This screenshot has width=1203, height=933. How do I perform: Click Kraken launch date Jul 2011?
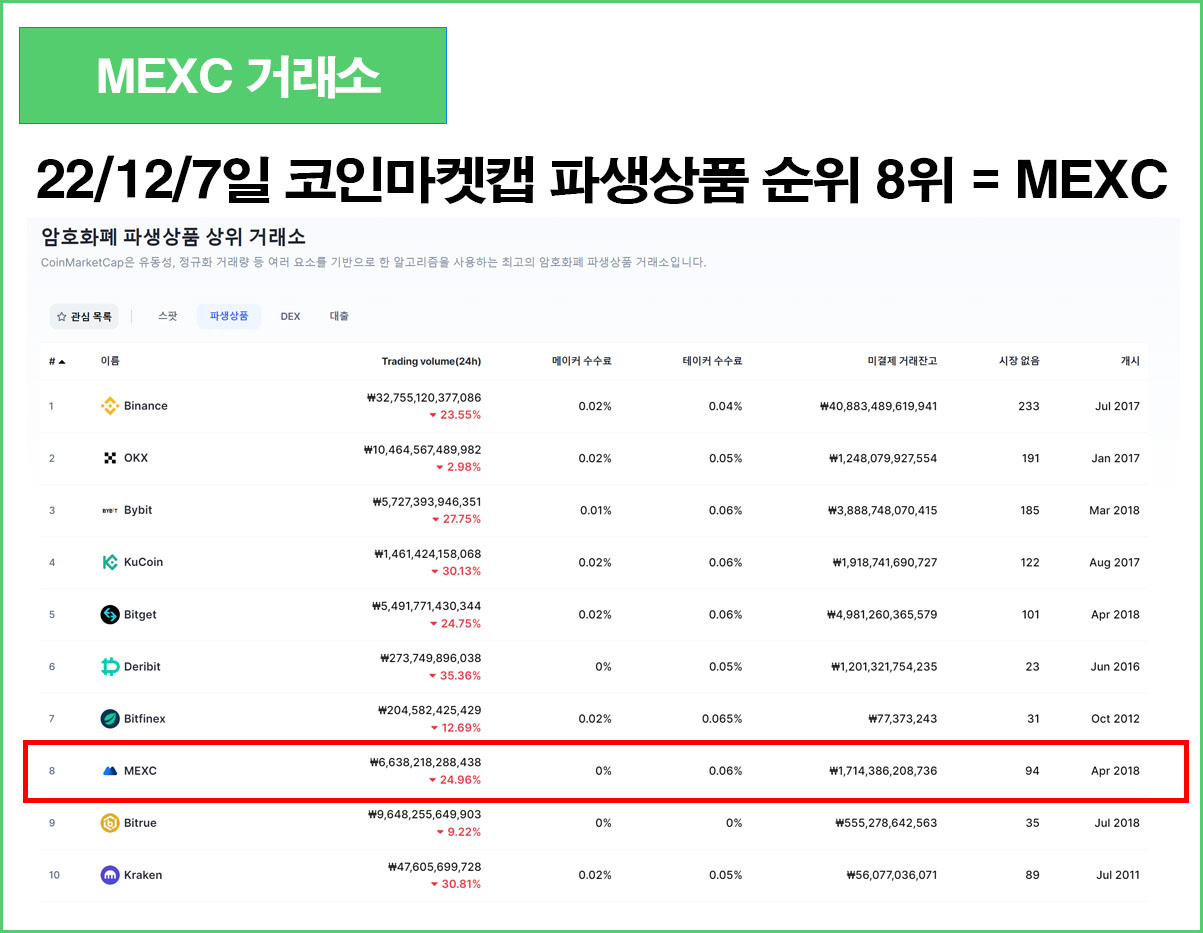coord(1117,875)
